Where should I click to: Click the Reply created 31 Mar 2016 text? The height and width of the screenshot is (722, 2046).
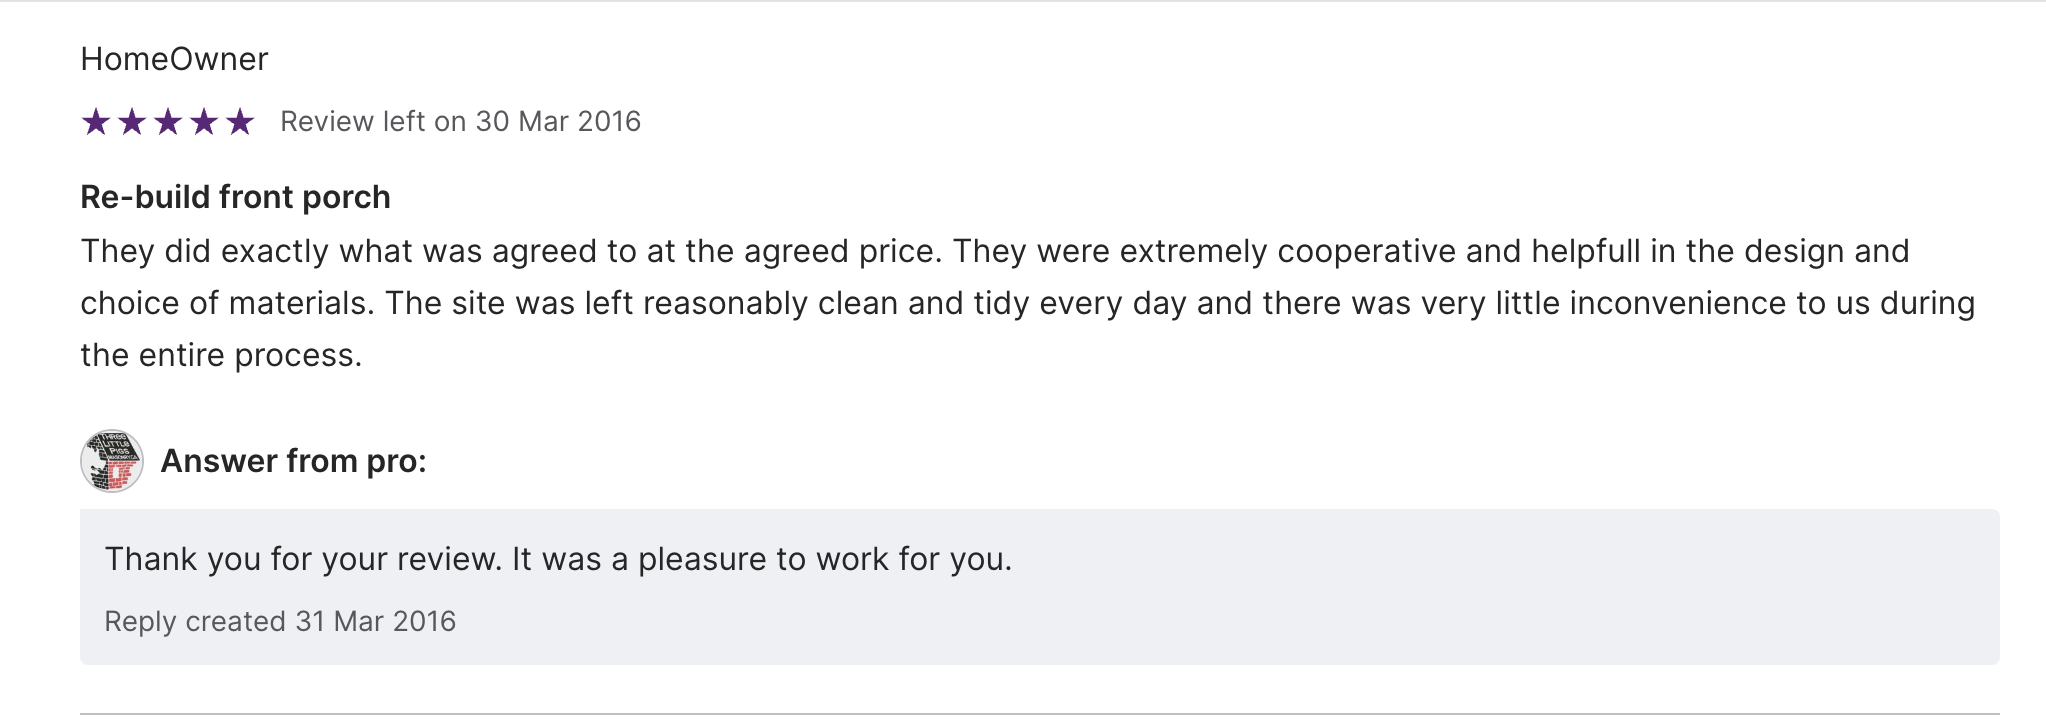(280, 621)
